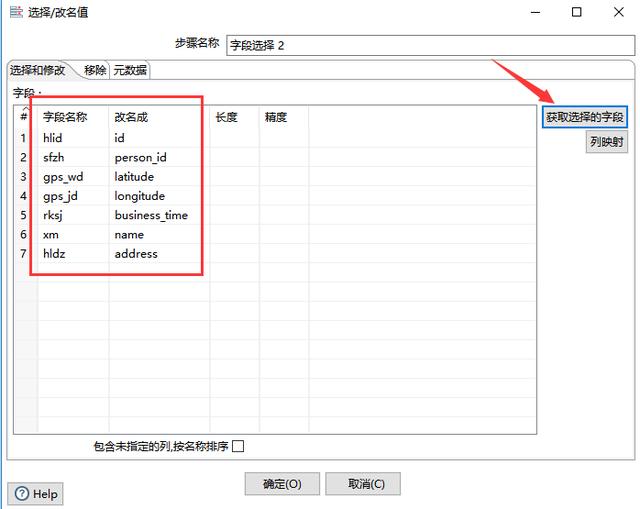Click the 'longitude' rename cell

point(159,196)
